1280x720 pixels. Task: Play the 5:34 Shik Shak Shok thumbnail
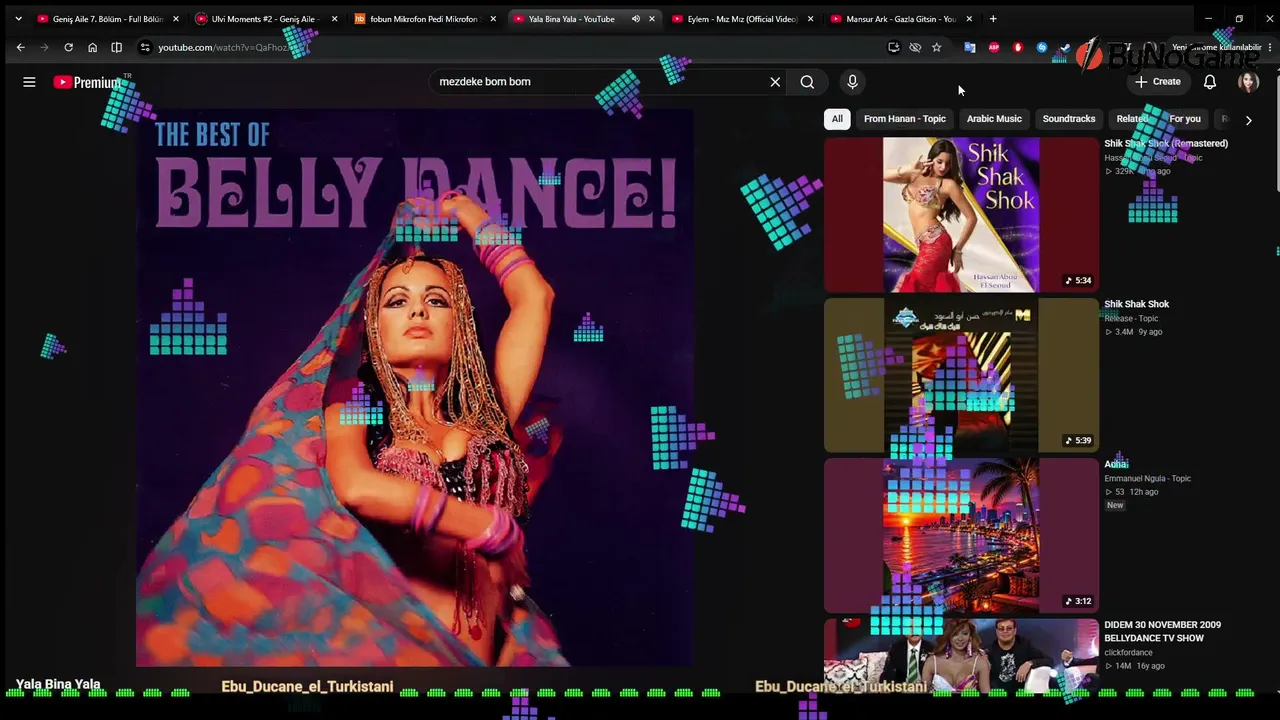tap(961, 215)
